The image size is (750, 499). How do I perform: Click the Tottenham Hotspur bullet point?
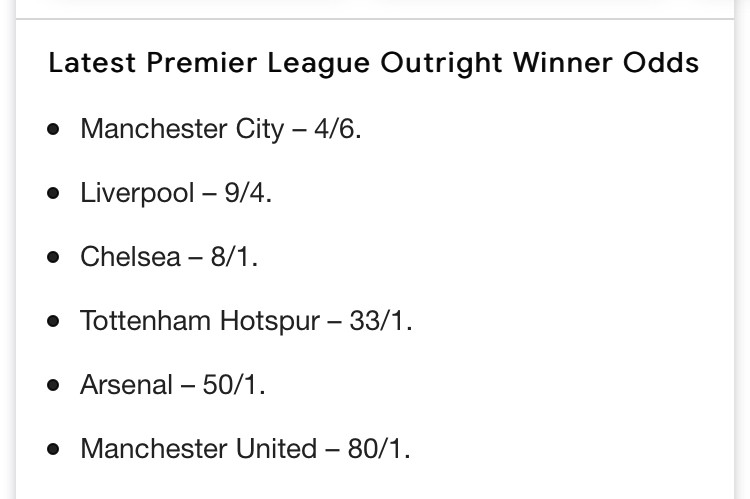53,321
